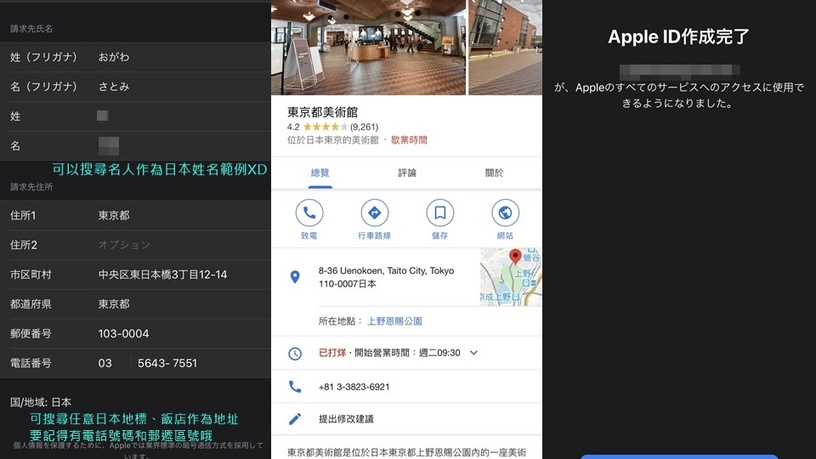Tap the clock icon for opening hours
816x459 pixels.
(295, 353)
